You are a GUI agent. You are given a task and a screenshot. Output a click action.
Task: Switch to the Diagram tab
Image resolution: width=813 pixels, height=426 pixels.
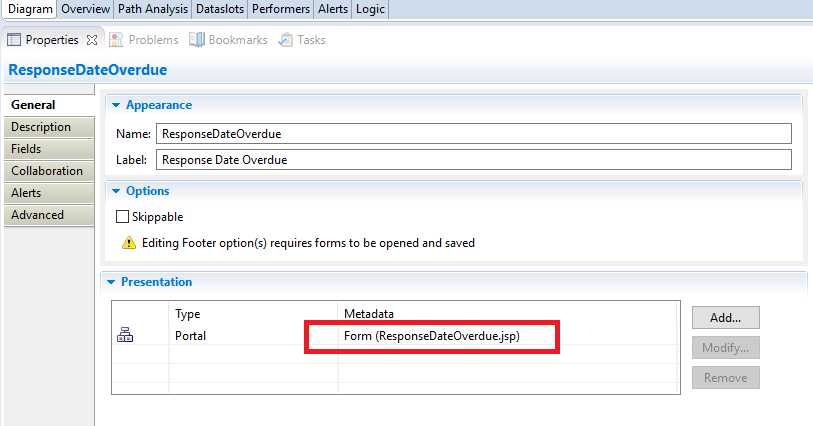point(30,9)
